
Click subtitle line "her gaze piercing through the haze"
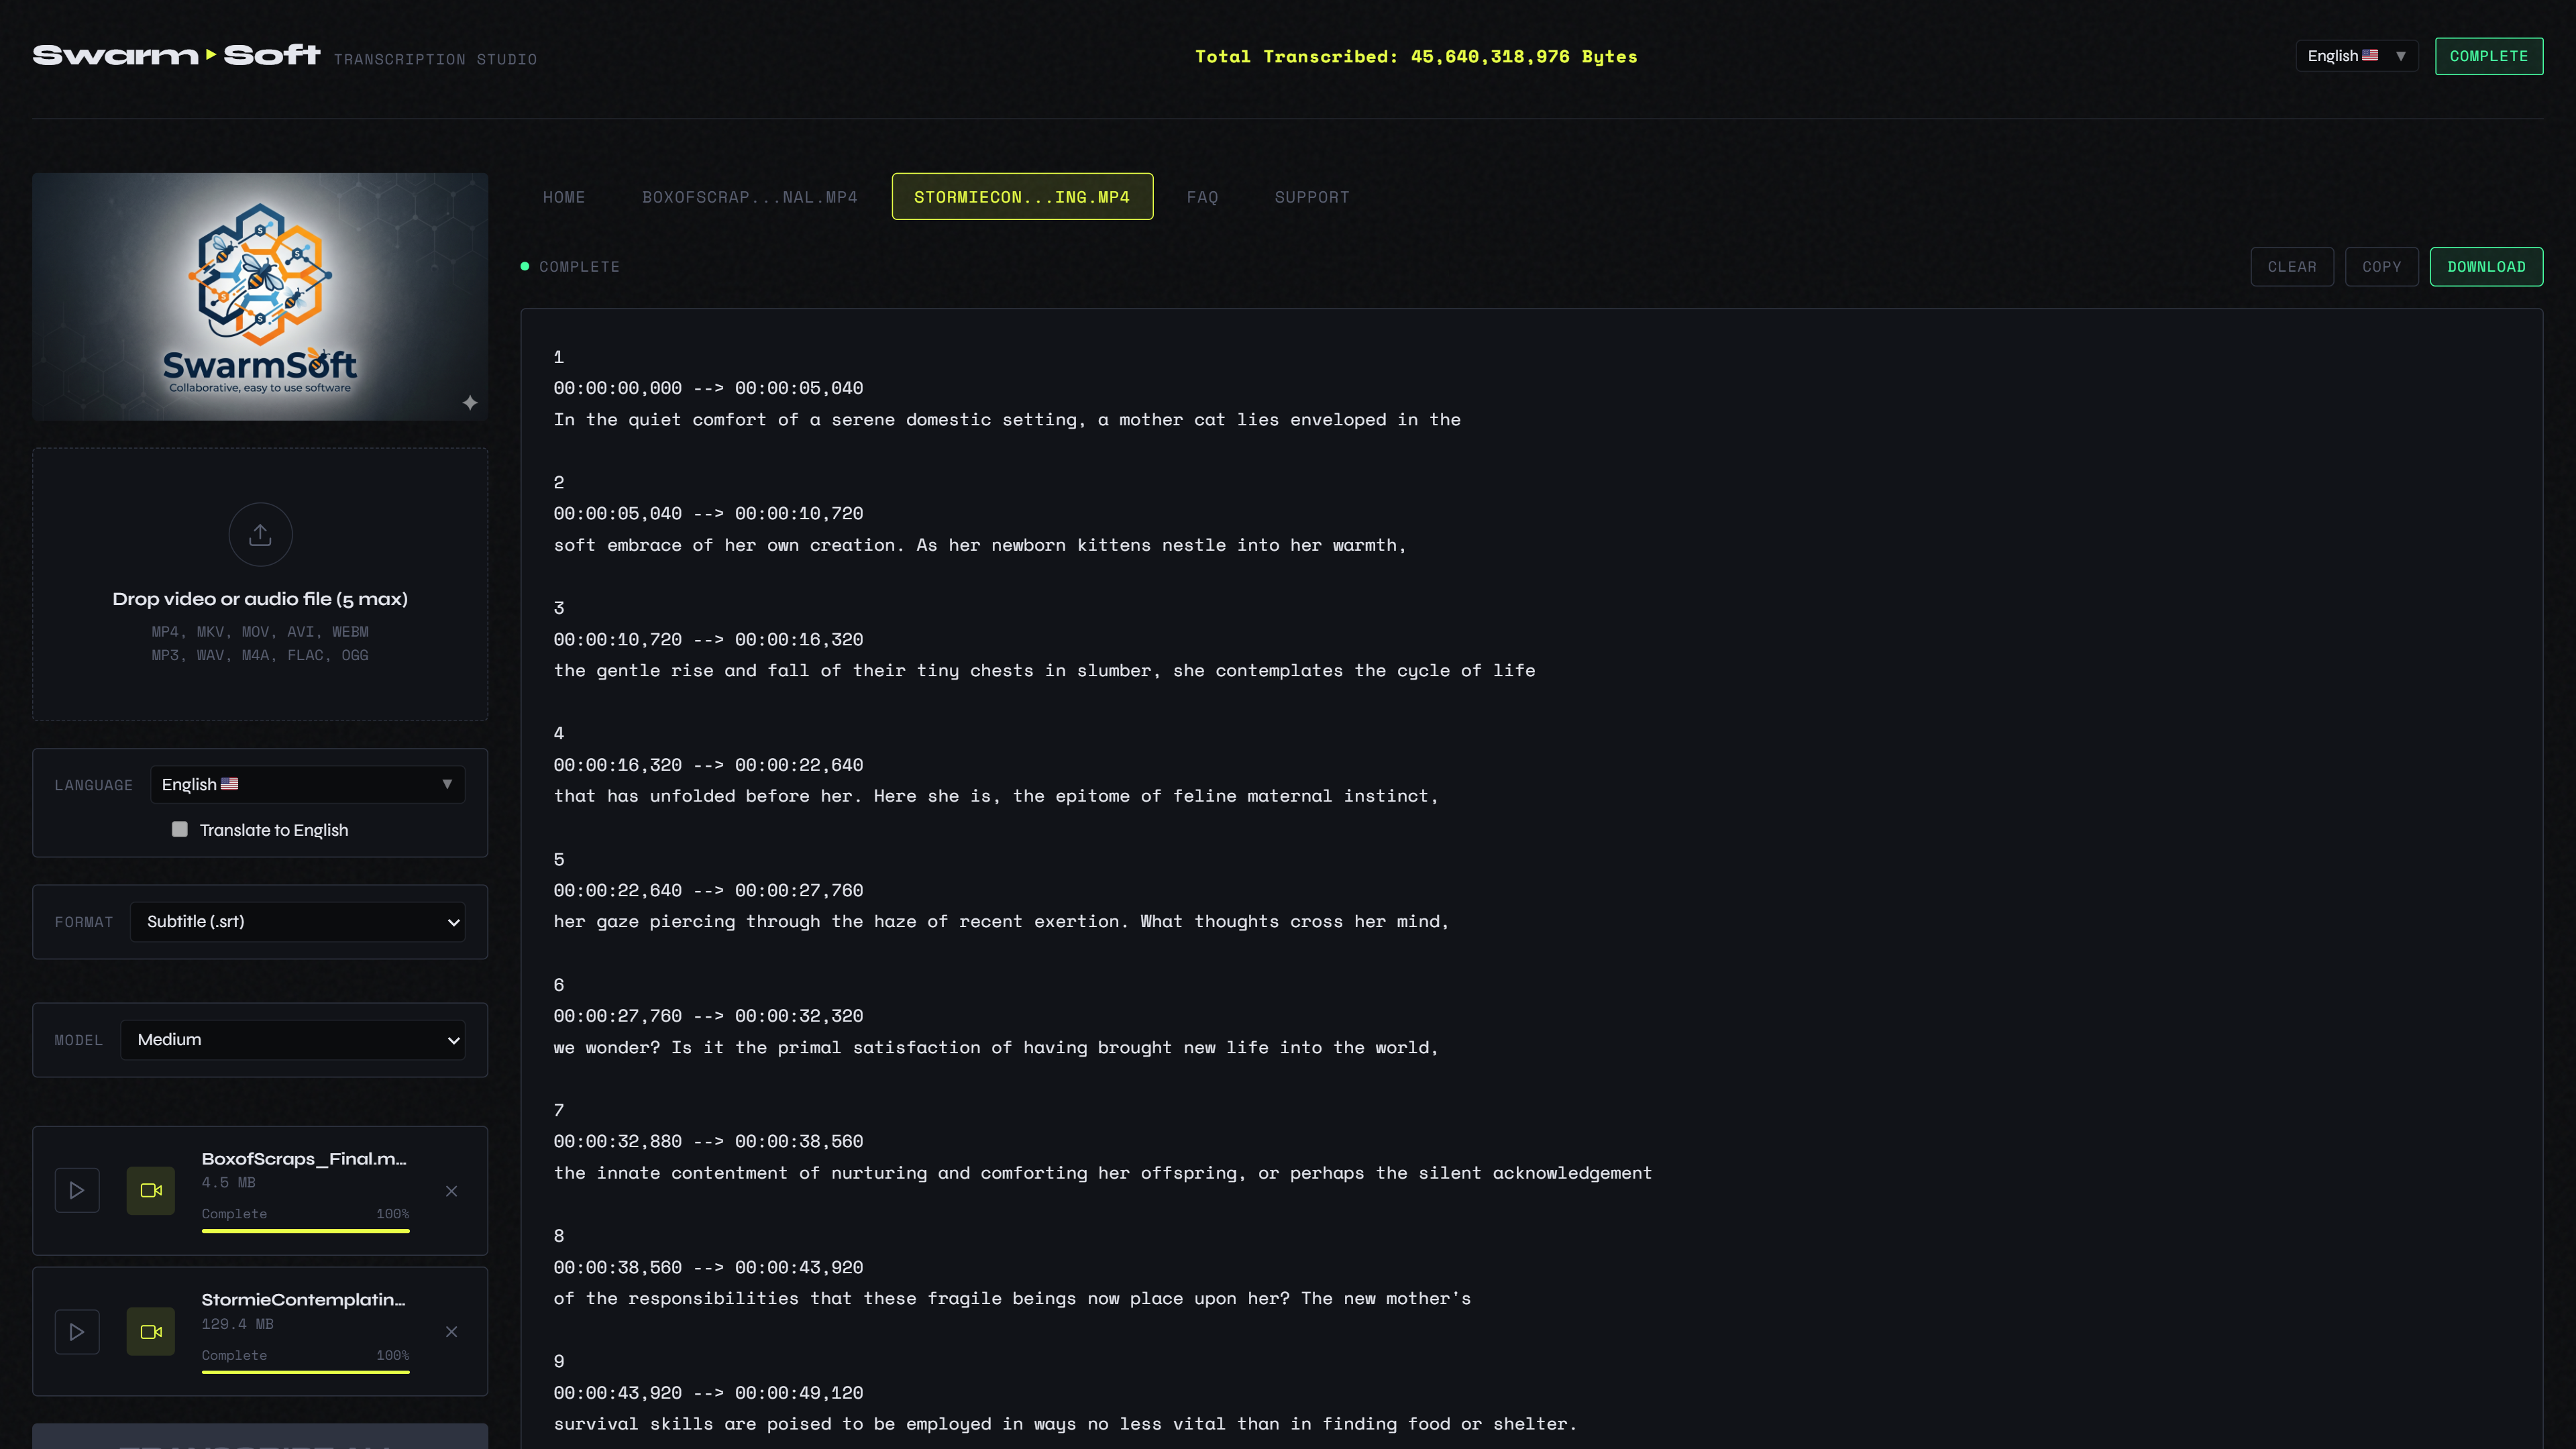(x=1001, y=922)
